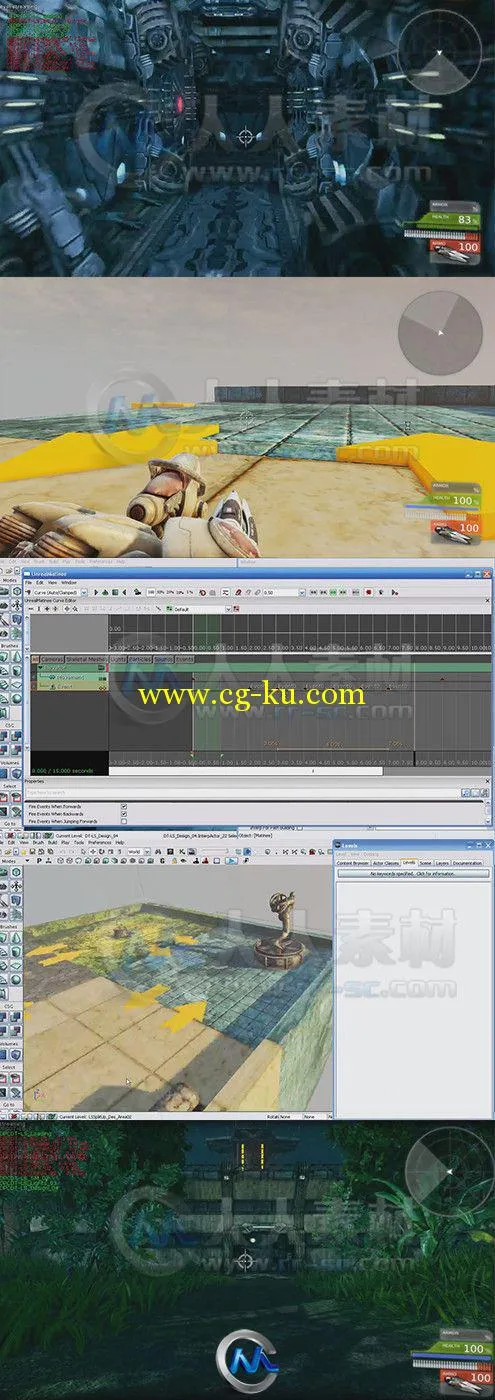The image size is (495, 1400).
Task: Switch to Content Browser tab
Action: pyautogui.click(x=353, y=862)
